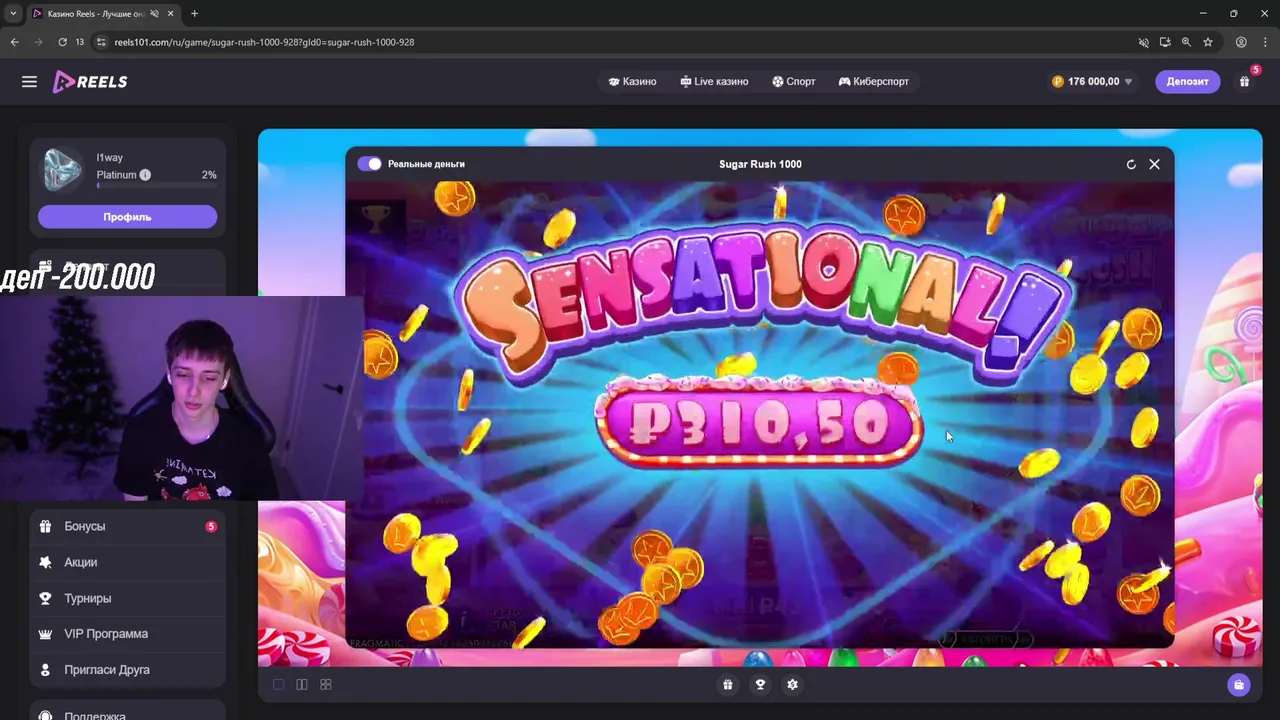Select the single game view layout
1280x720 pixels.
coord(278,685)
